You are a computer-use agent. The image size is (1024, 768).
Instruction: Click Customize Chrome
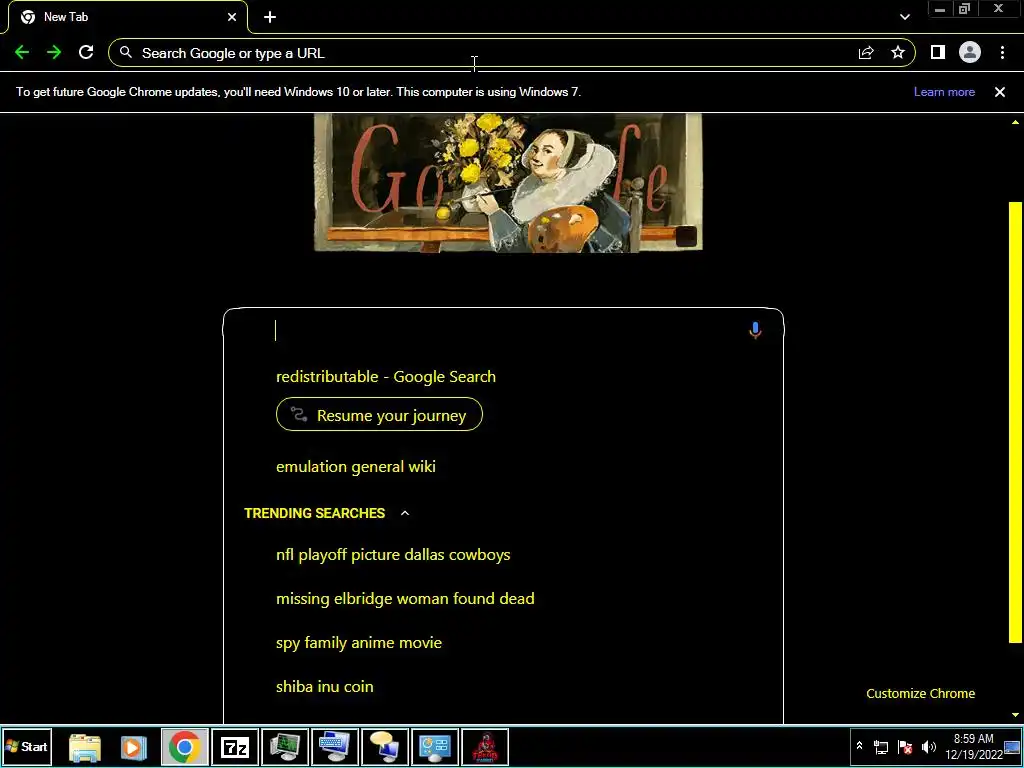(x=920, y=694)
